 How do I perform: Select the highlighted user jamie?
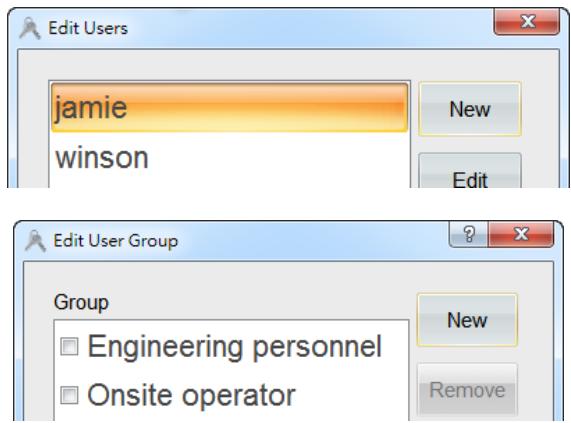[229, 107]
